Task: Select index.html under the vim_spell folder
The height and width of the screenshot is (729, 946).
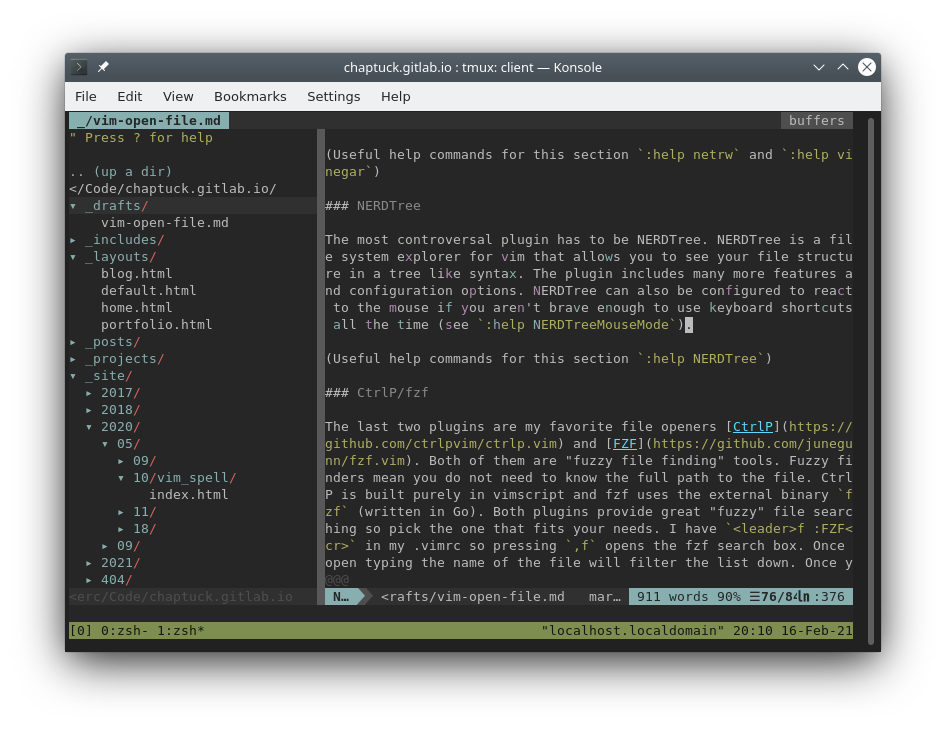Action: [187, 494]
